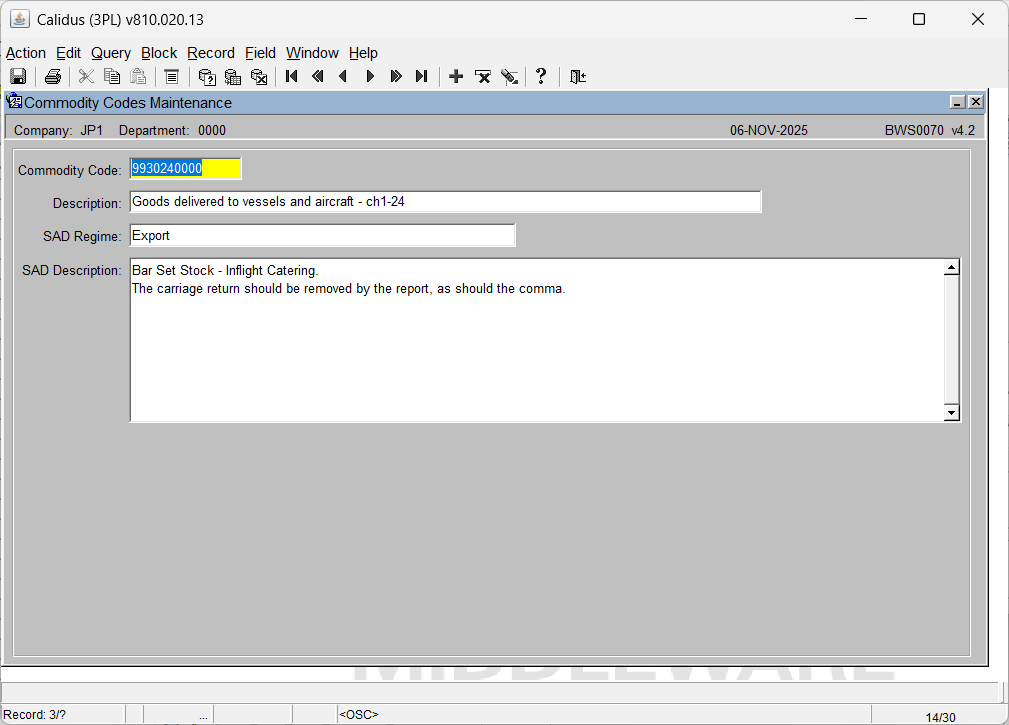Image resolution: width=1009 pixels, height=725 pixels.
Task: Click the Execute Query toolbar icon
Action: click(233, 77)
